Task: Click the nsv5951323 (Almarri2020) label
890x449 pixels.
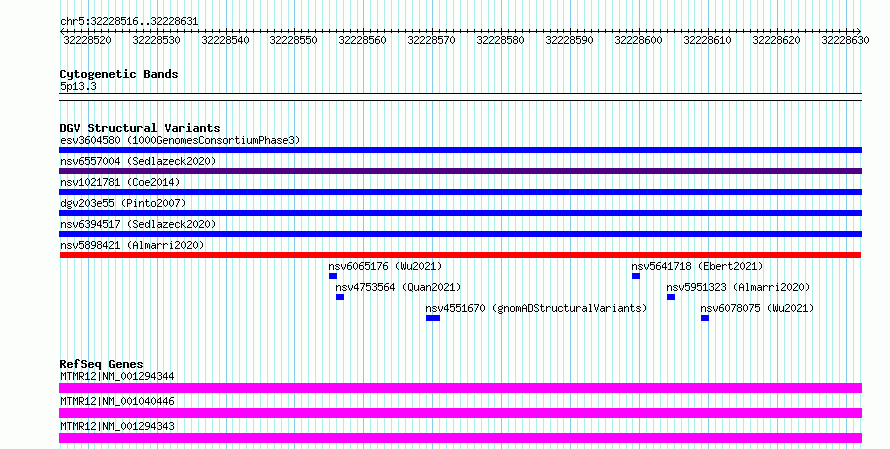Action: [738, 287]
